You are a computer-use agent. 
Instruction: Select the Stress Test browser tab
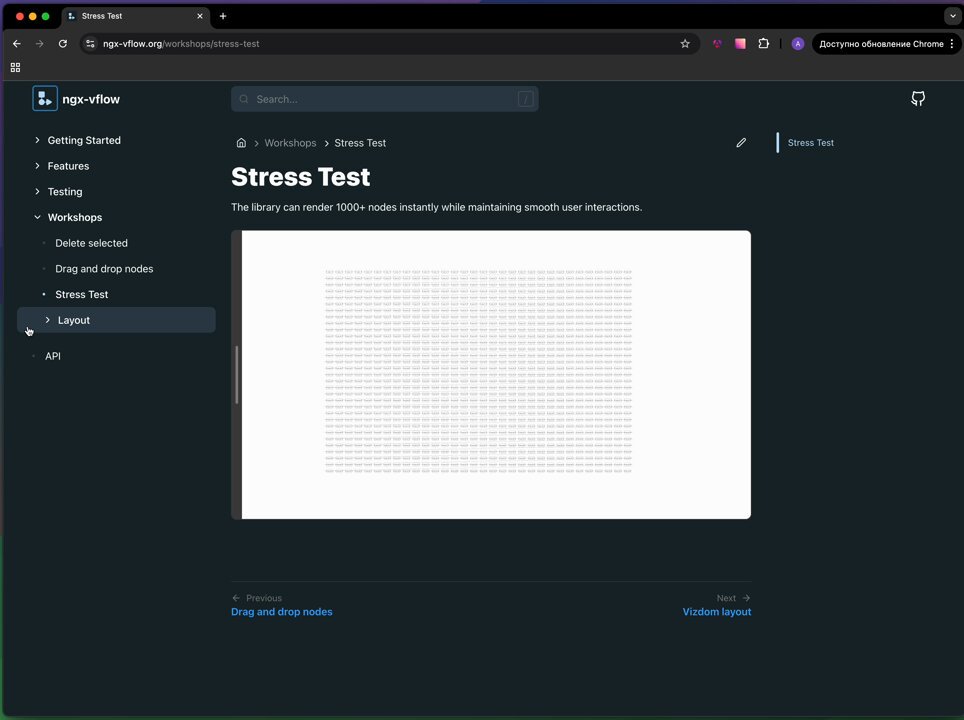click(x=135, y=16)
